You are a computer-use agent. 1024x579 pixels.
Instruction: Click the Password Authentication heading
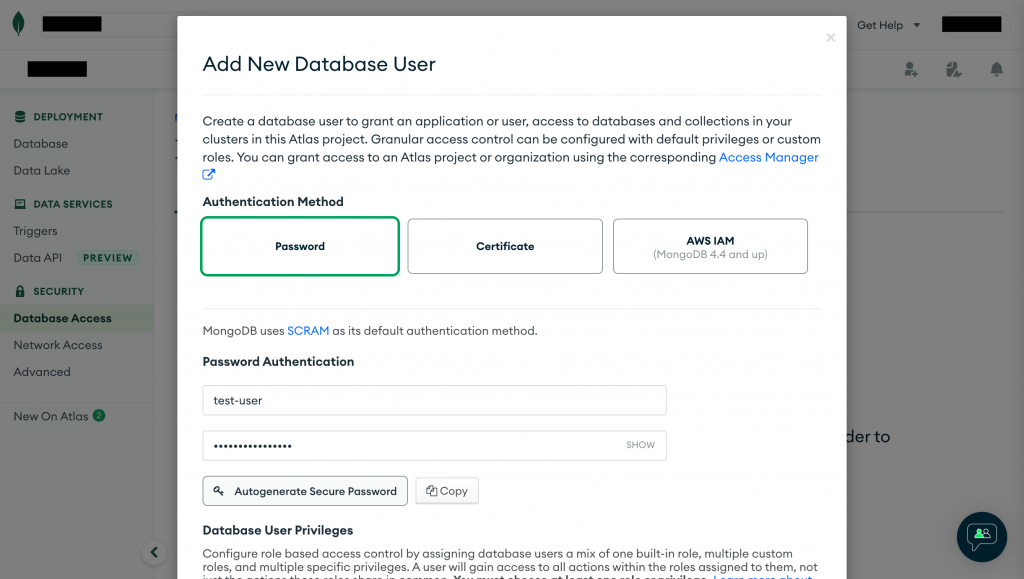(x=278, y=362)
